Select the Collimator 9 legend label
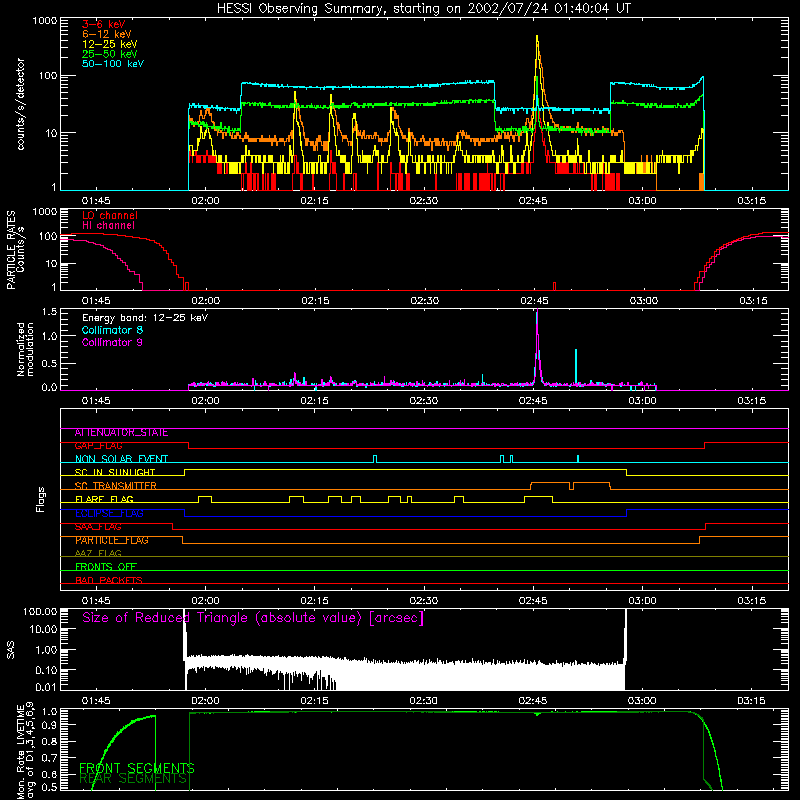This screenshot has height=800, width=800. point(112,342)
